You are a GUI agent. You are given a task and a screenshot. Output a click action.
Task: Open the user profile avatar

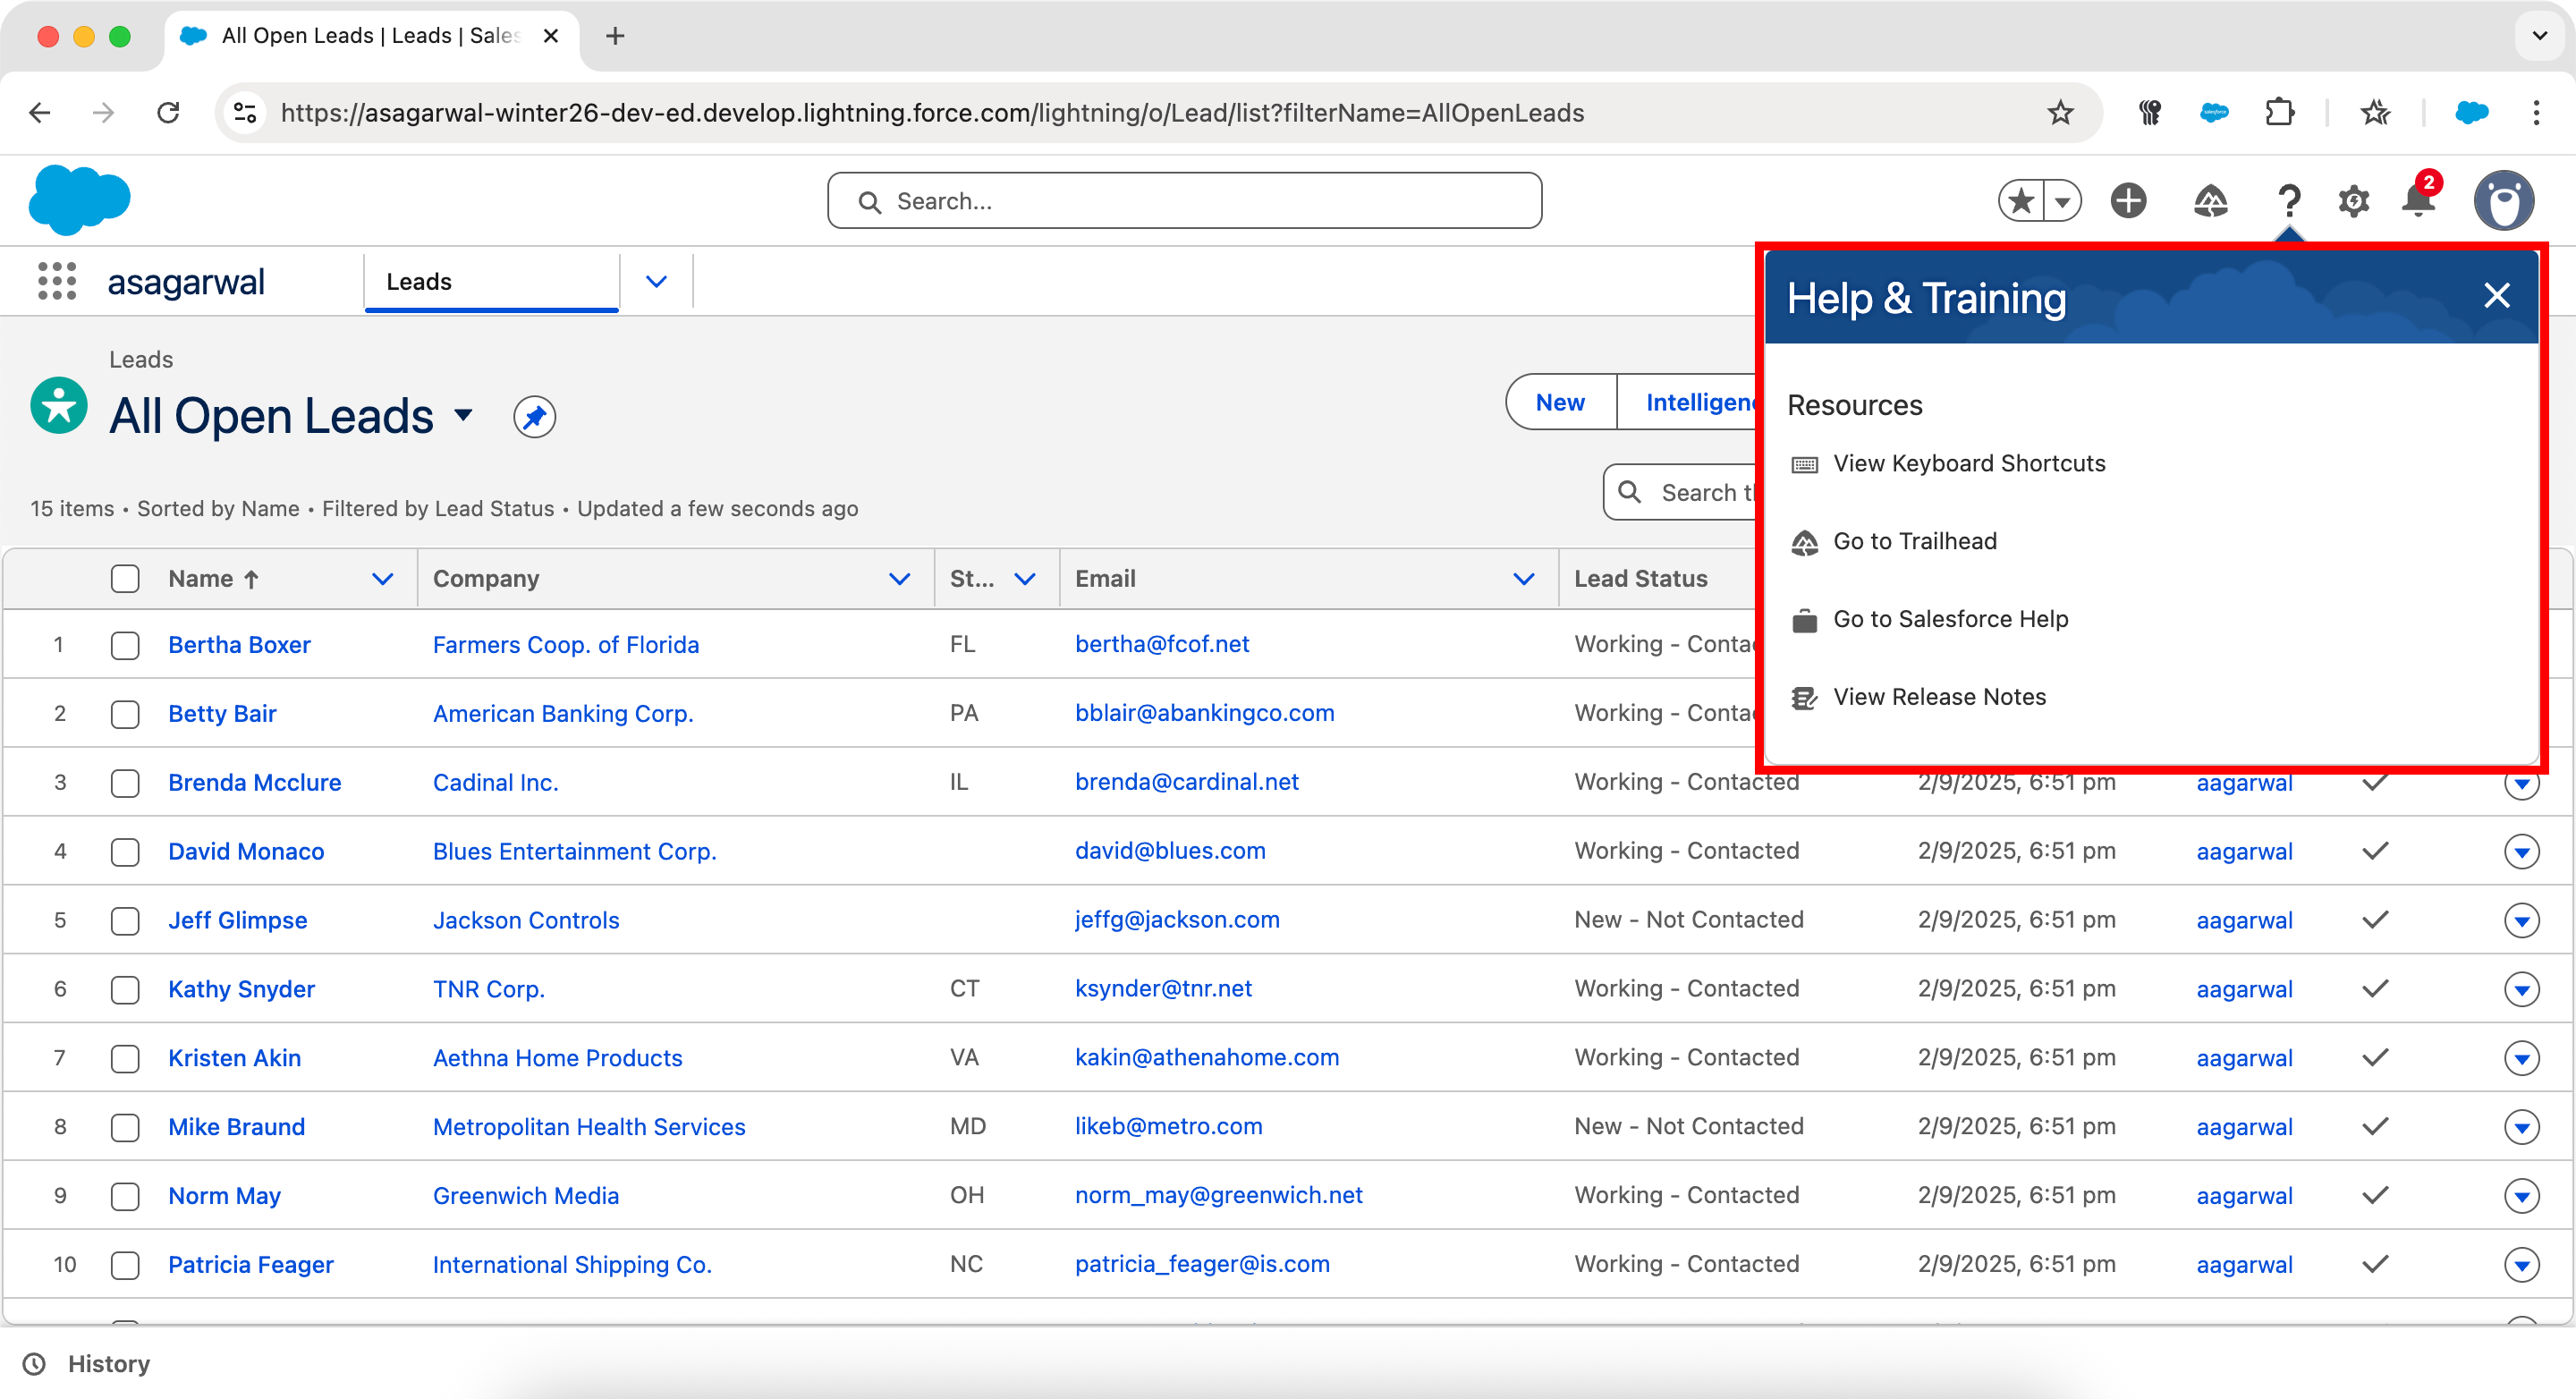tap(2504, 201)
